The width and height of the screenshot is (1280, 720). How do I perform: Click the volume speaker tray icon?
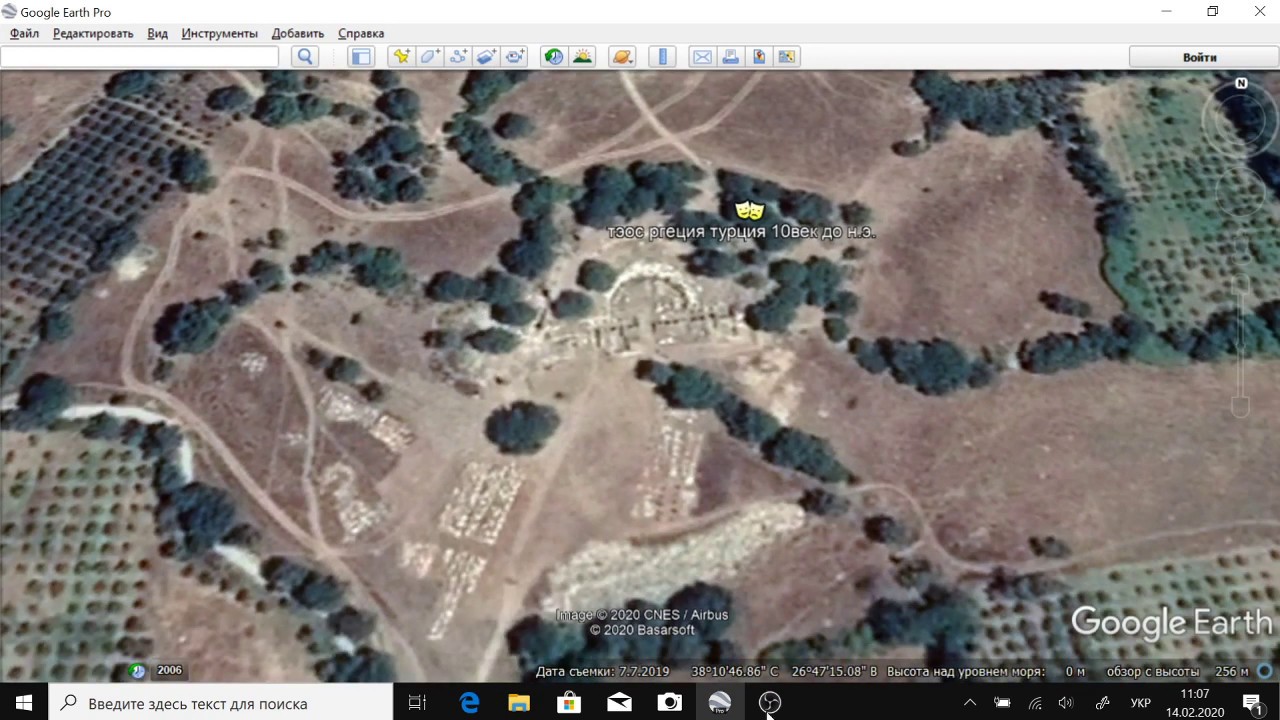(1066, 703)
